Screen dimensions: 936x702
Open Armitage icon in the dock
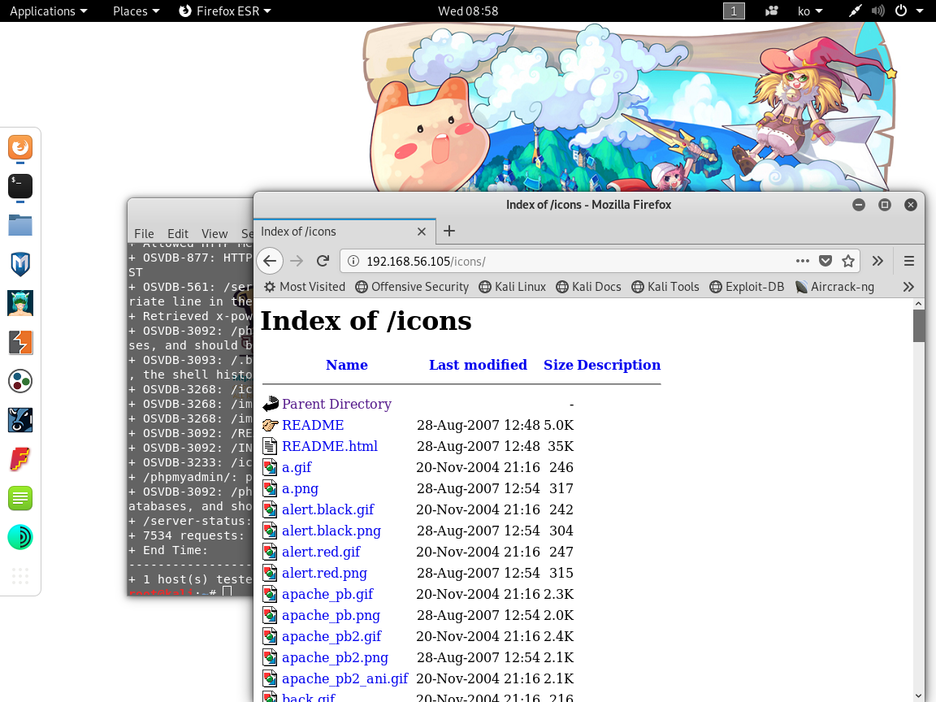[x=20, y=303]
